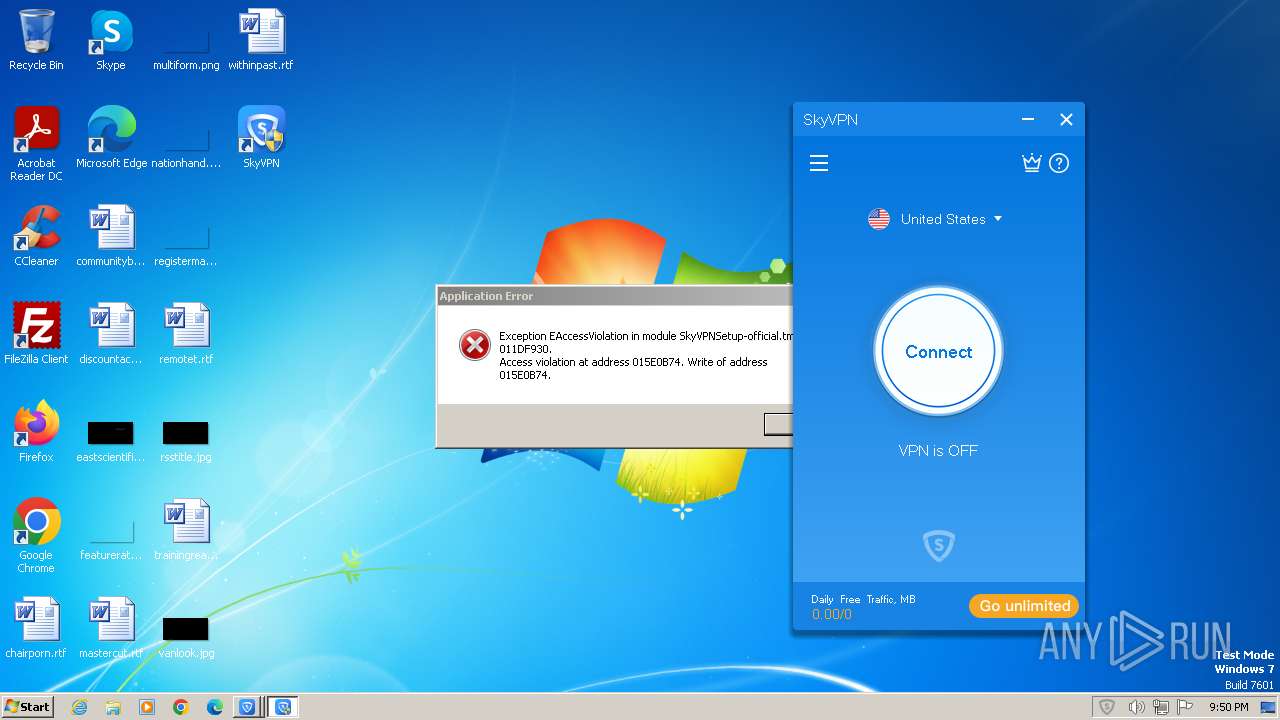Open the remotet.rtf document
This screenshot has width=1280, height=720.
tap(186, 334)
